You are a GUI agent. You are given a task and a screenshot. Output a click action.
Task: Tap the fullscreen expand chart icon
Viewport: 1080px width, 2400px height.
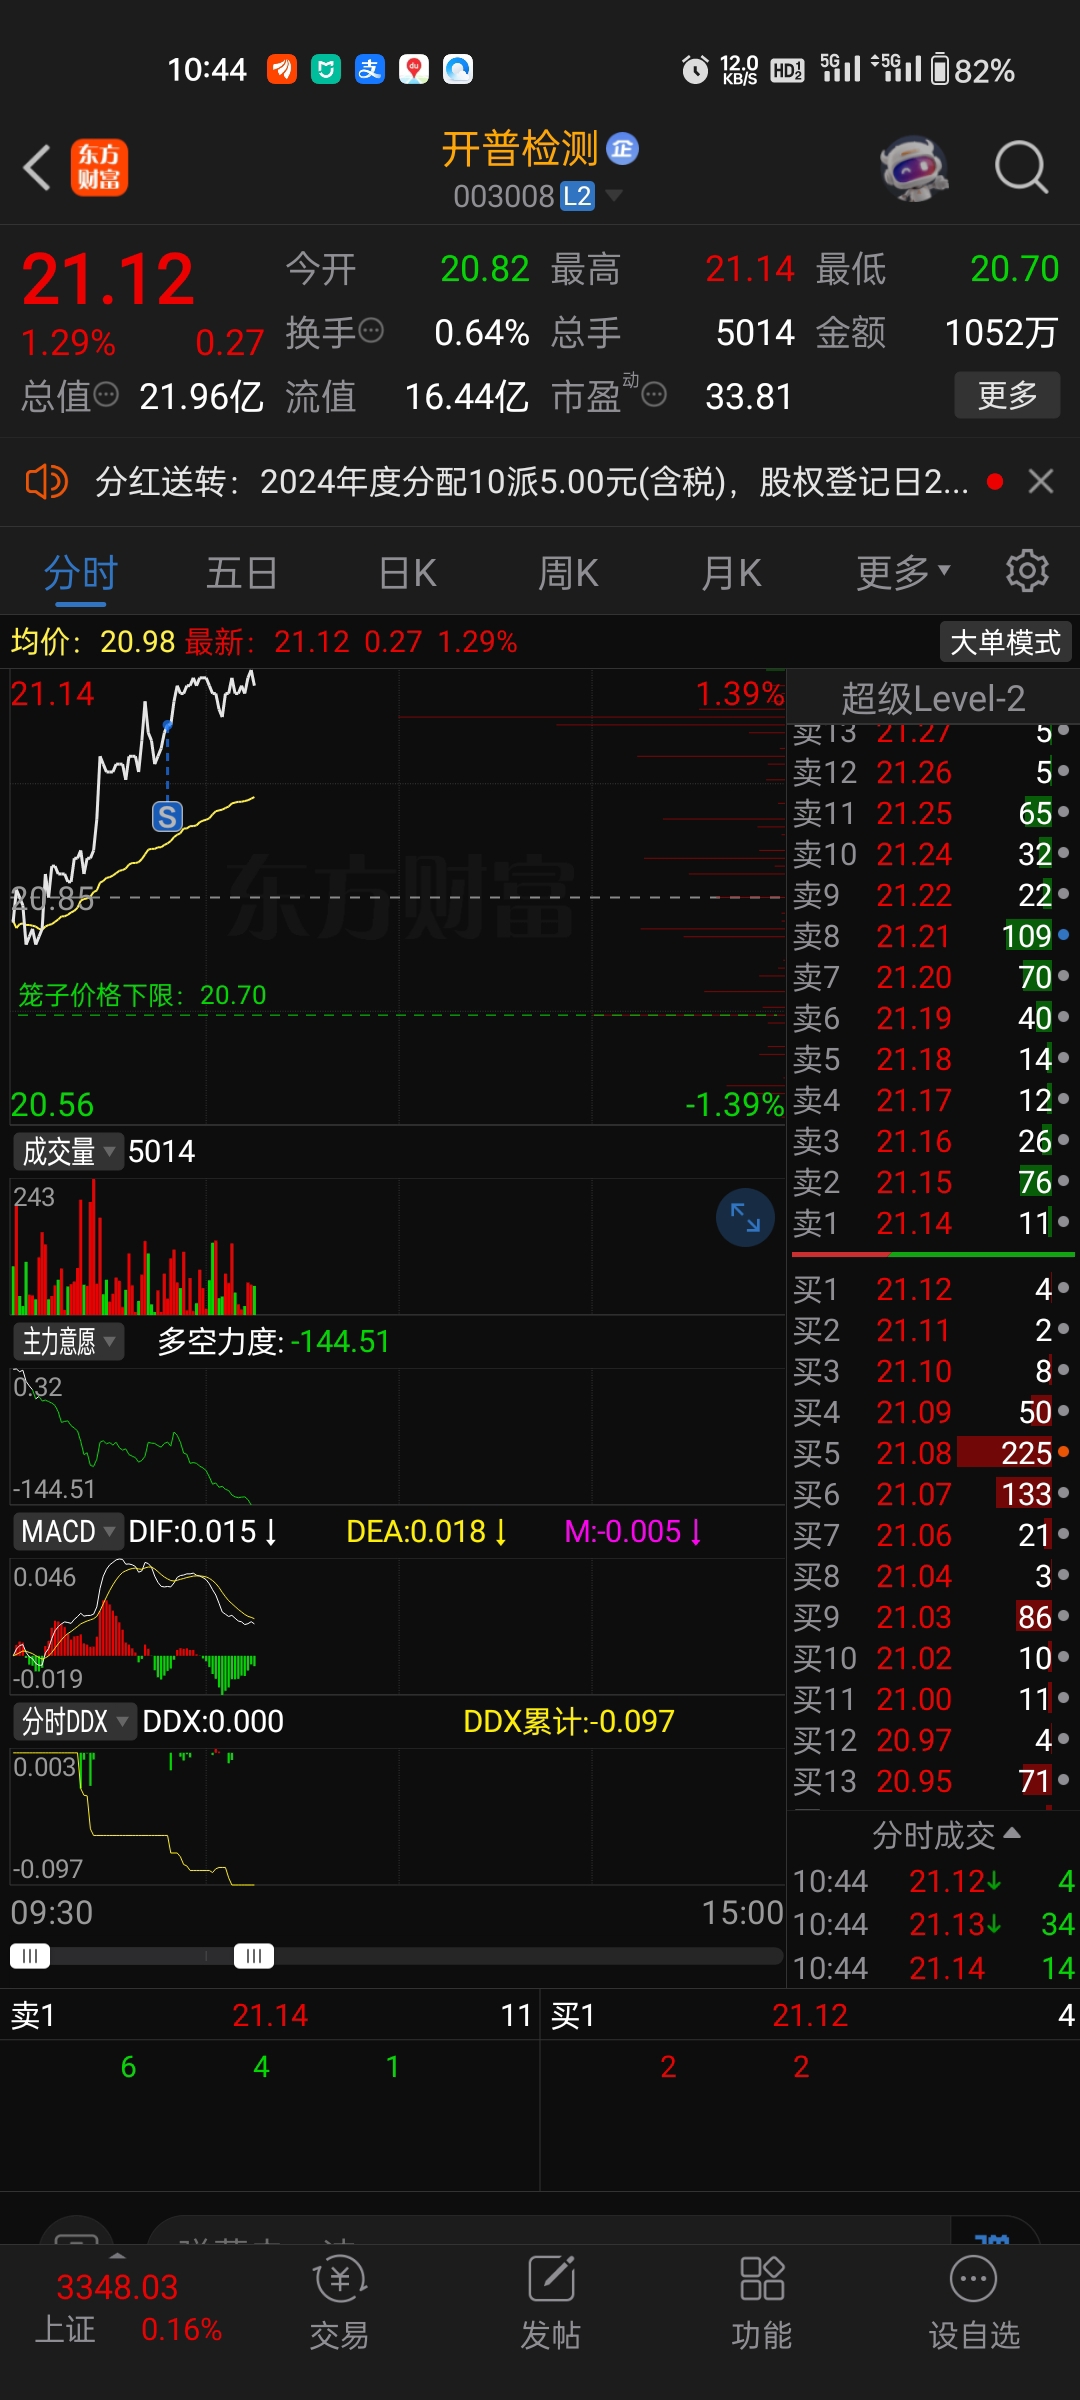click(x=745, y=1217)
